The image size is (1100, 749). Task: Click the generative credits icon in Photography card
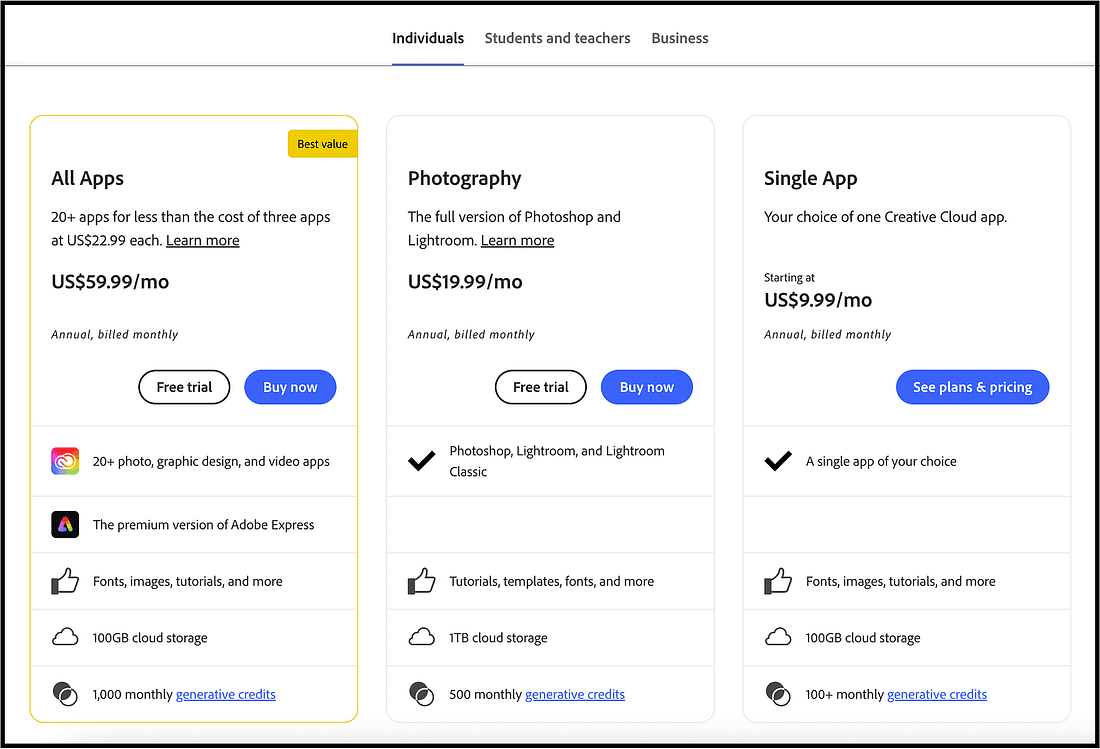coord(422,694)
